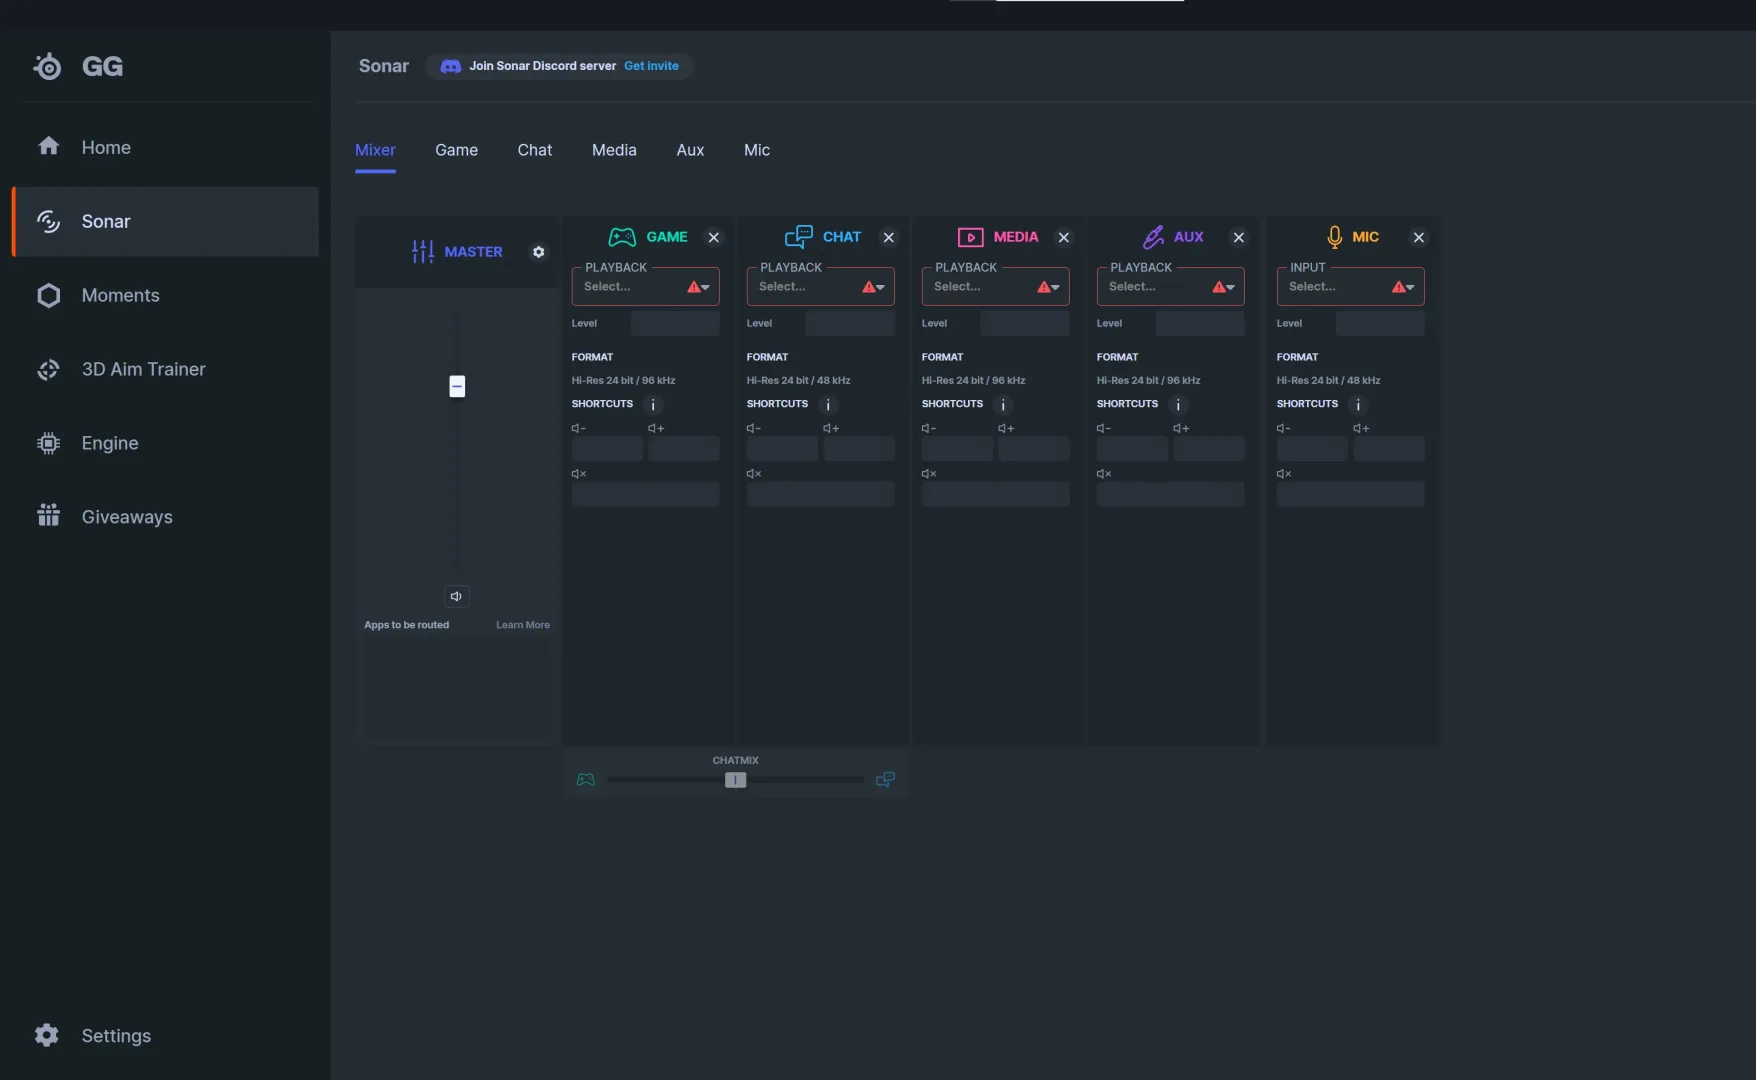The image size is (1756, 1080).
Task: Open Settings gear at sidebar bottom
Action: coord(47,1035)
